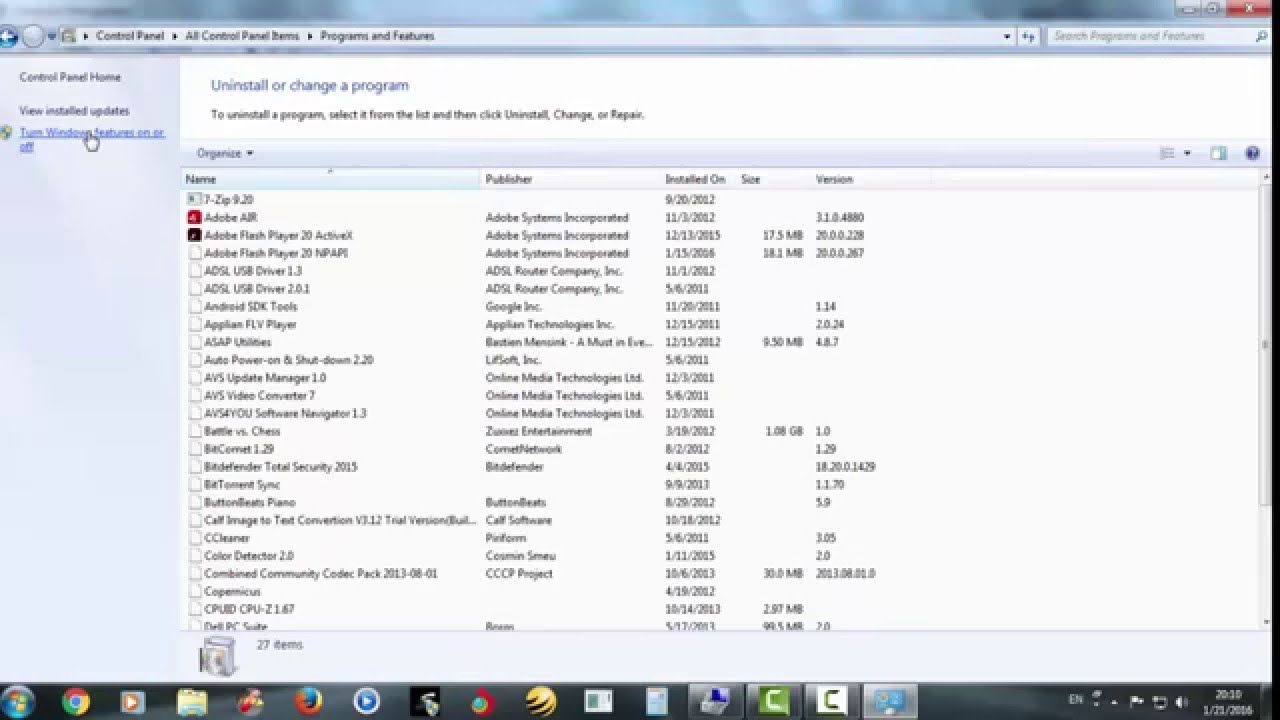Toggle the preview pane icon
The width and height of the screenshot is (1280, 720).
pyautogui.click(x=1218, y=153)
